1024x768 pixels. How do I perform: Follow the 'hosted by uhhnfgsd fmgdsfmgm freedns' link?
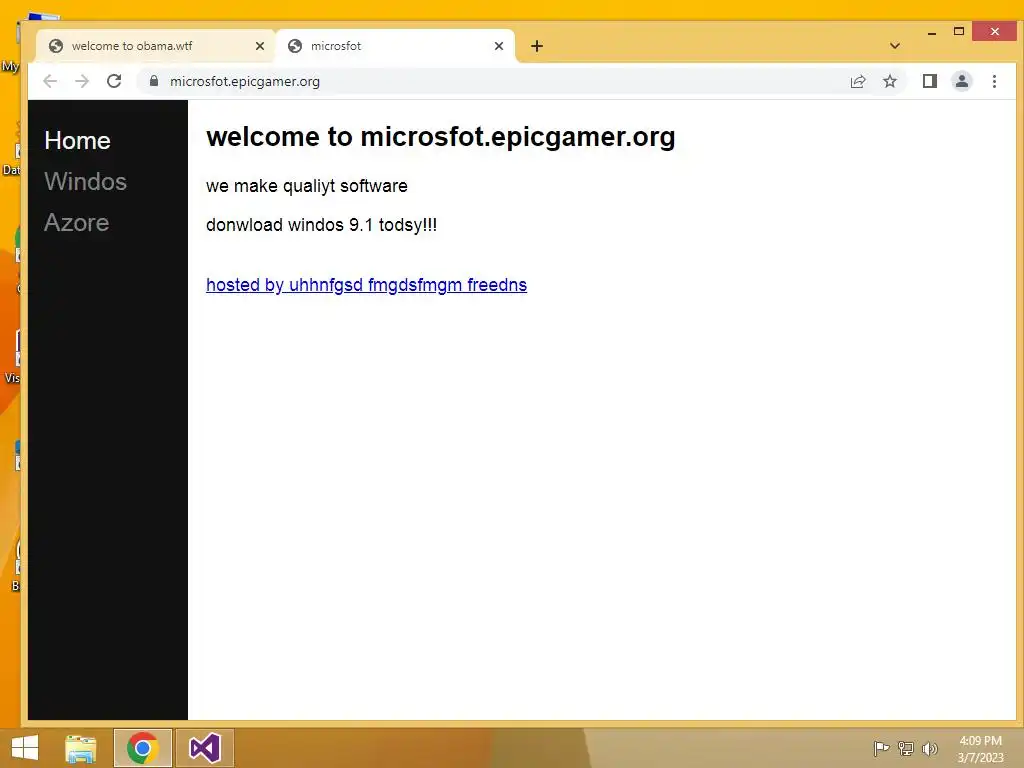click(366, 285)
